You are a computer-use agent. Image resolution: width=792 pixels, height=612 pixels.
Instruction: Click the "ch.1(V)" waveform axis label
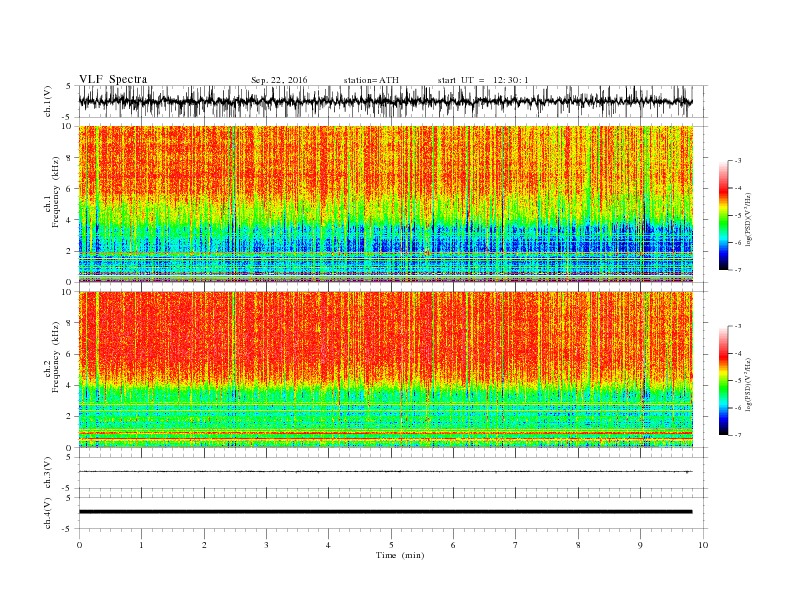(48, 101)
